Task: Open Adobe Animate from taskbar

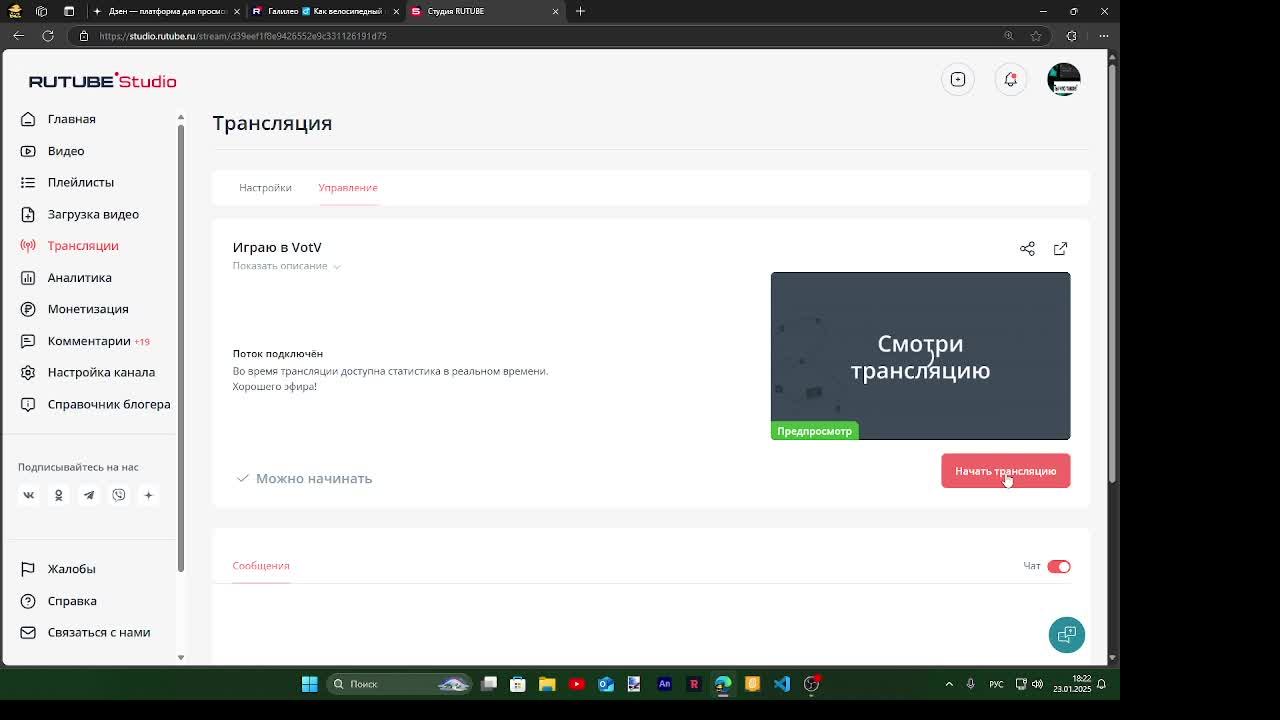Action: coord(664,684)
